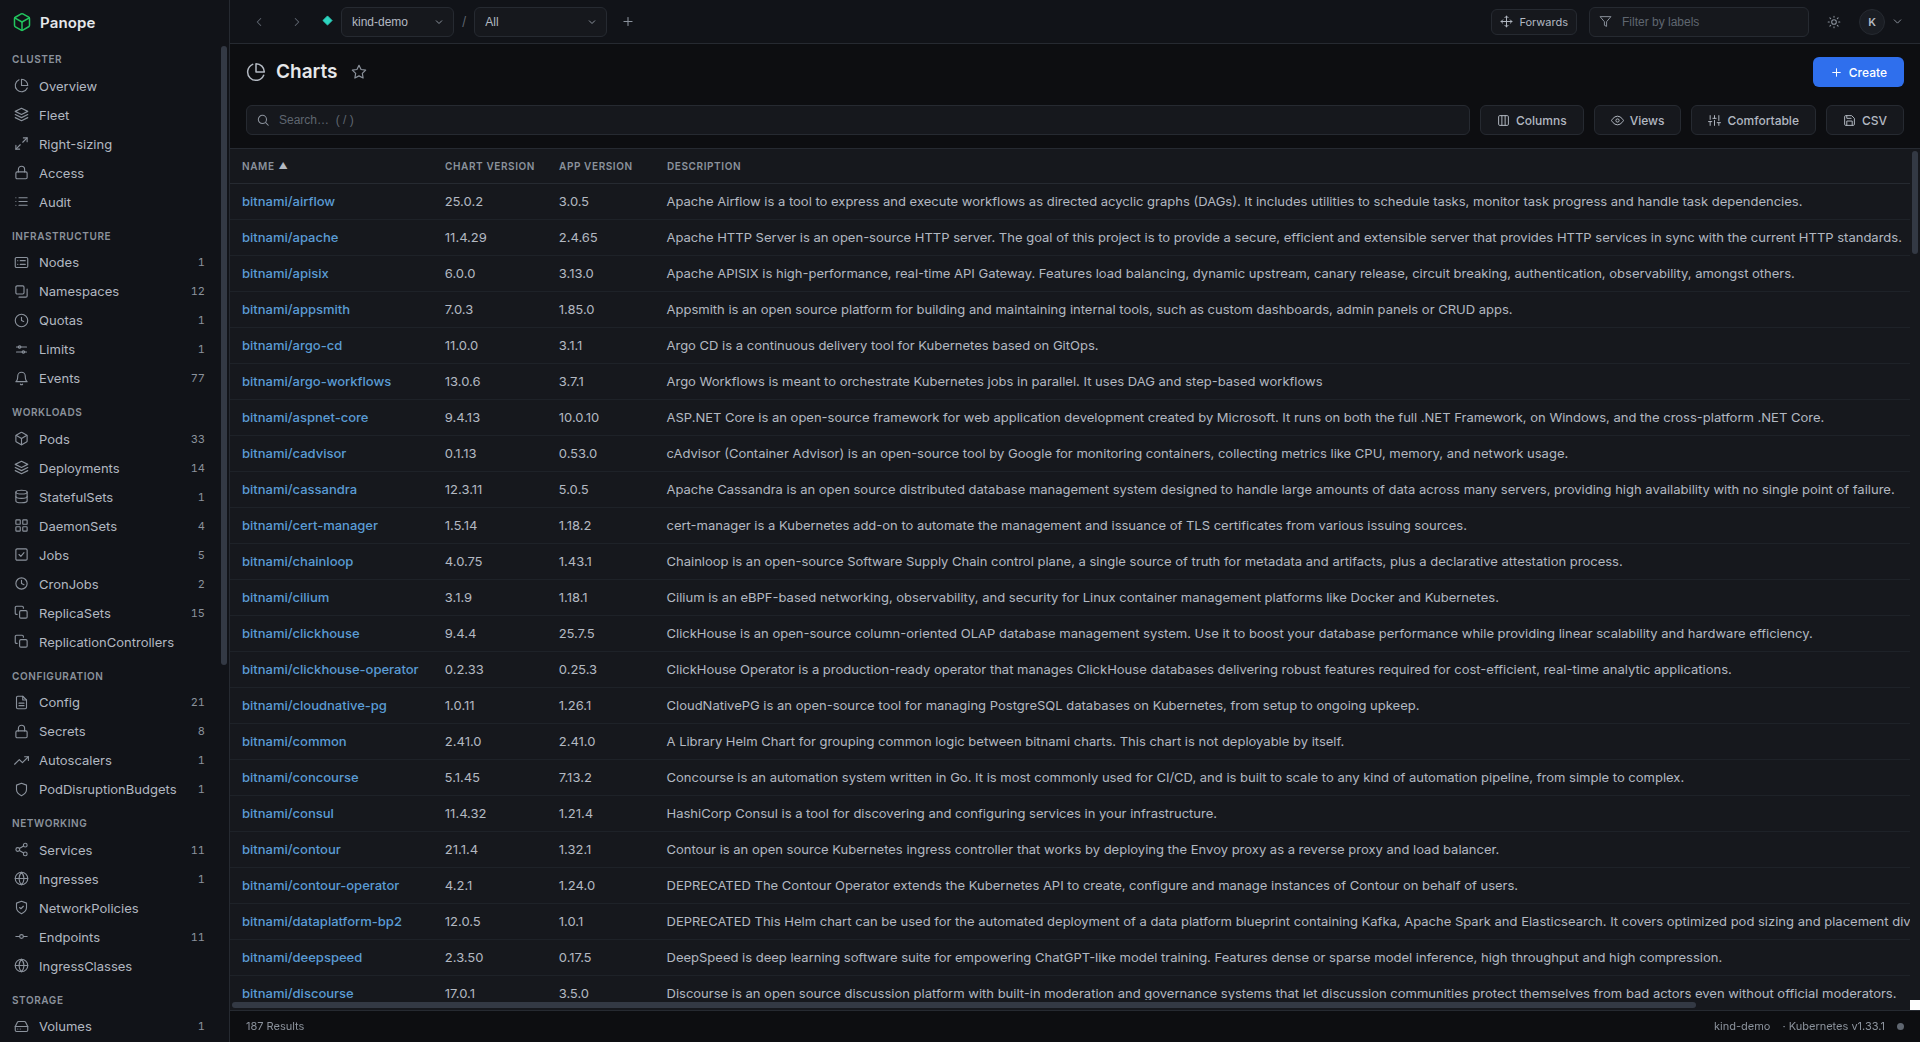The height and width of the screenshot is (1042, 1920).
Task: Click the Nodes server icon
Action: (21, 262)
